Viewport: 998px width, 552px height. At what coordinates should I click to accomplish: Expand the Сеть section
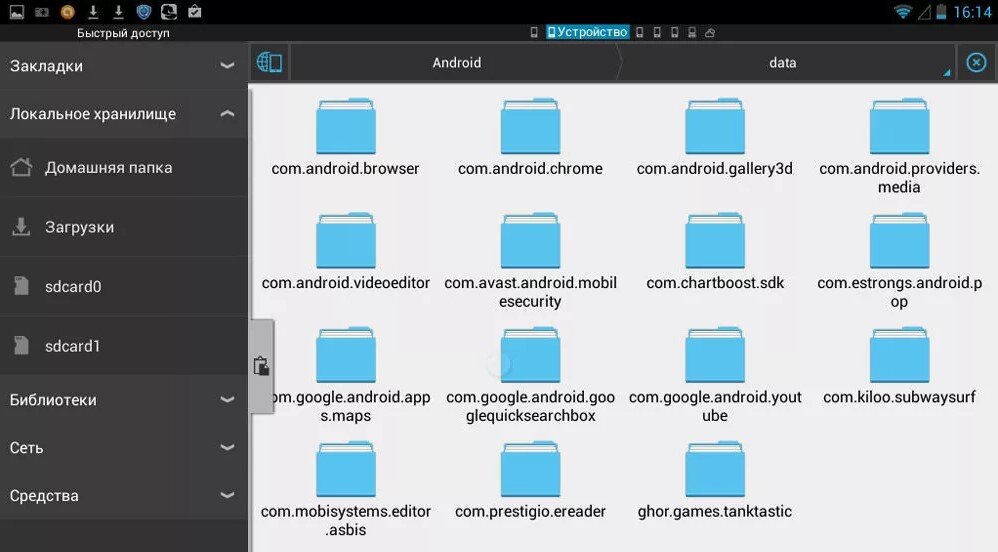(123, 448)
